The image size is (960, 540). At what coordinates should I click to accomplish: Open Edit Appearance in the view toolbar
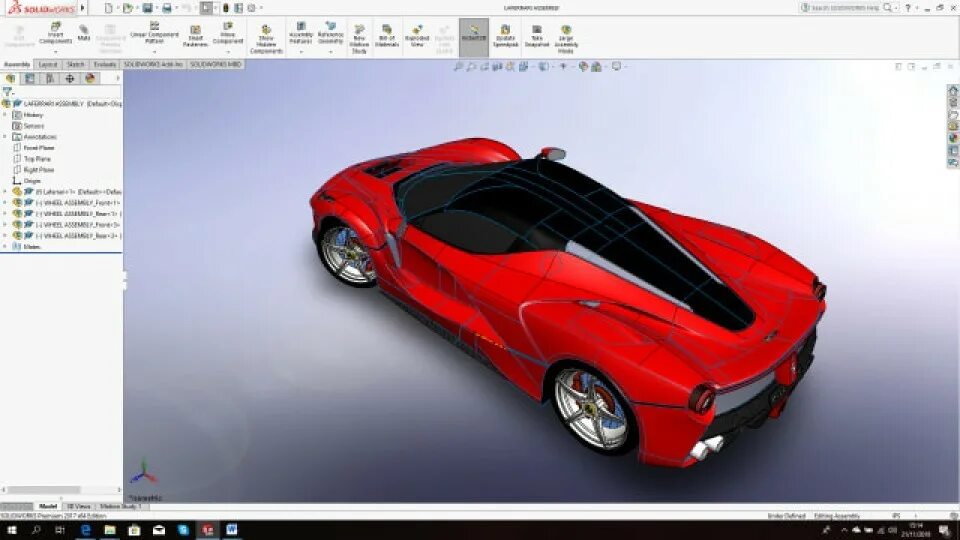(583, 66)
